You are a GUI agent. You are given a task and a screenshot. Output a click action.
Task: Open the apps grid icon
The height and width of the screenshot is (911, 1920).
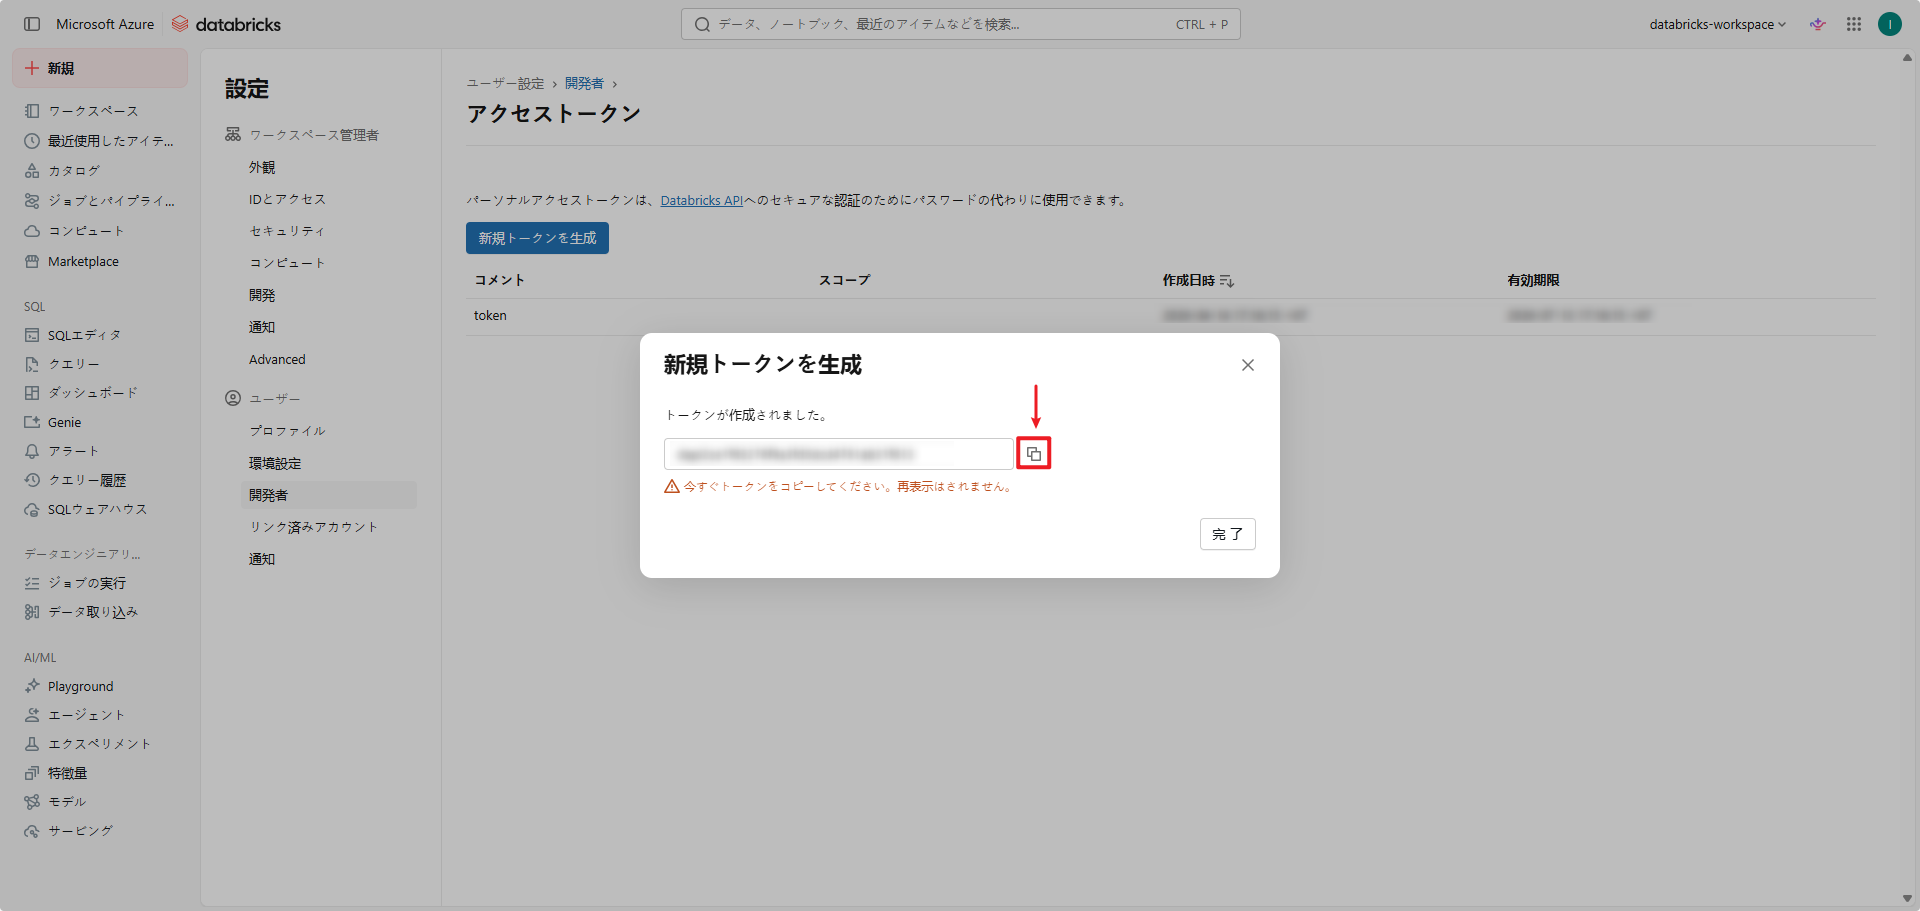pos(1854,24)
